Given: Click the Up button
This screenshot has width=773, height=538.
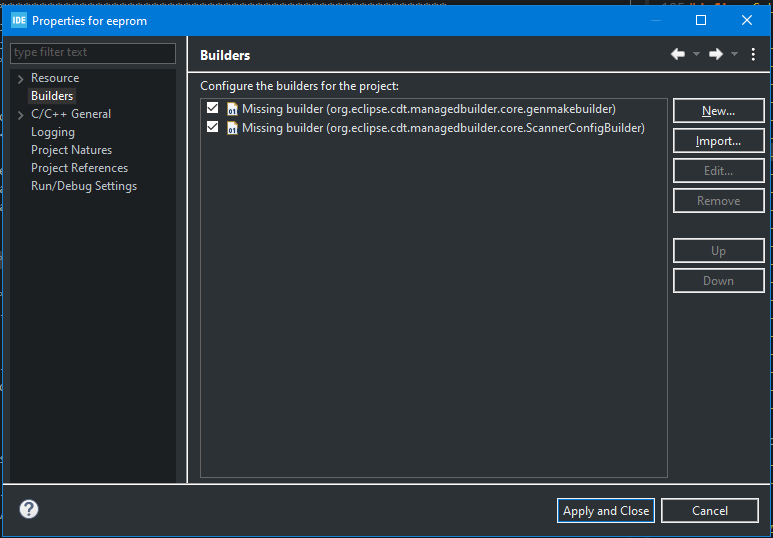Looking at the screenshot, I should 718,251.
